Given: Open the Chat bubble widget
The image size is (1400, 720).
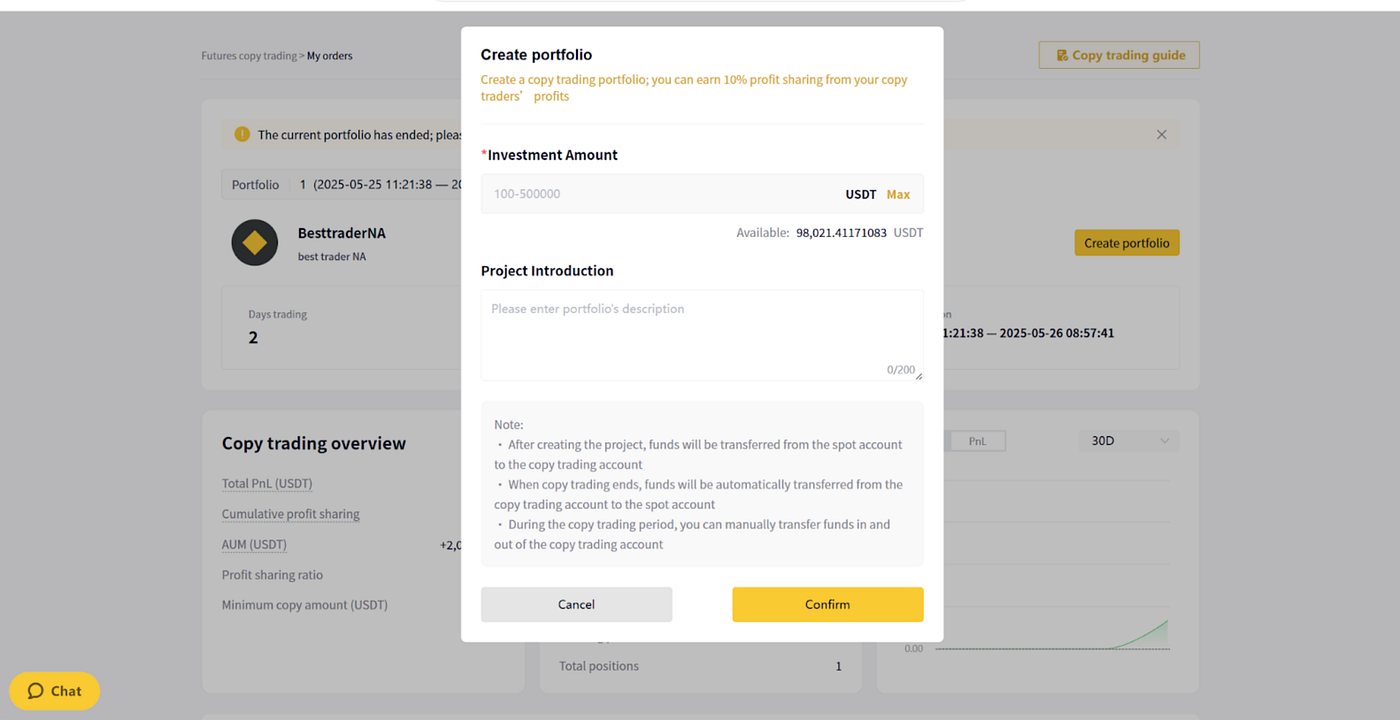Looking at the screenshot, I should click(54, 691).
